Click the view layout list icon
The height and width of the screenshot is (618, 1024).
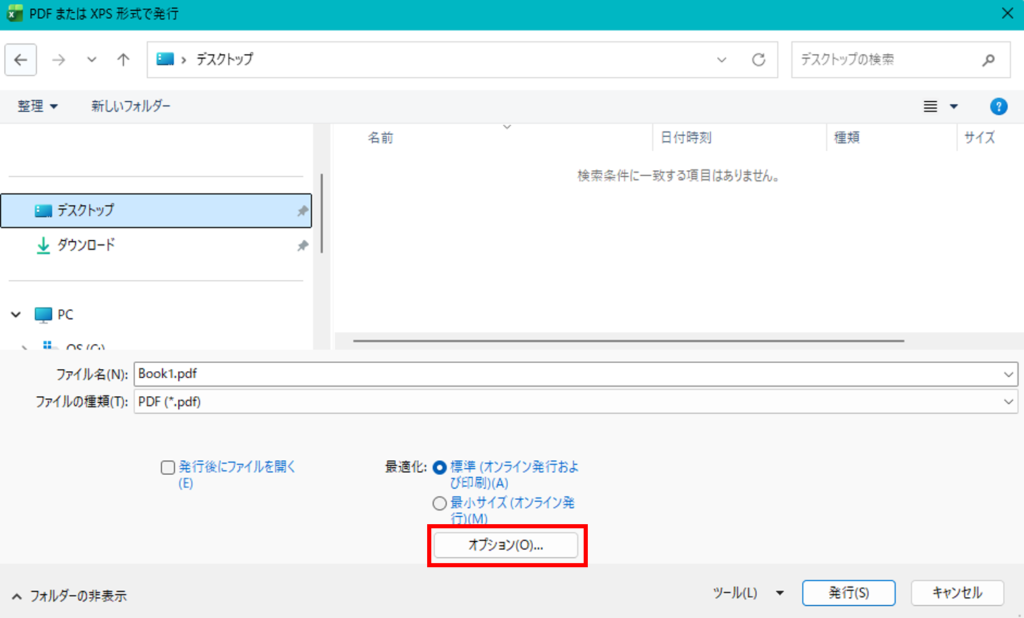coord(931,106)
